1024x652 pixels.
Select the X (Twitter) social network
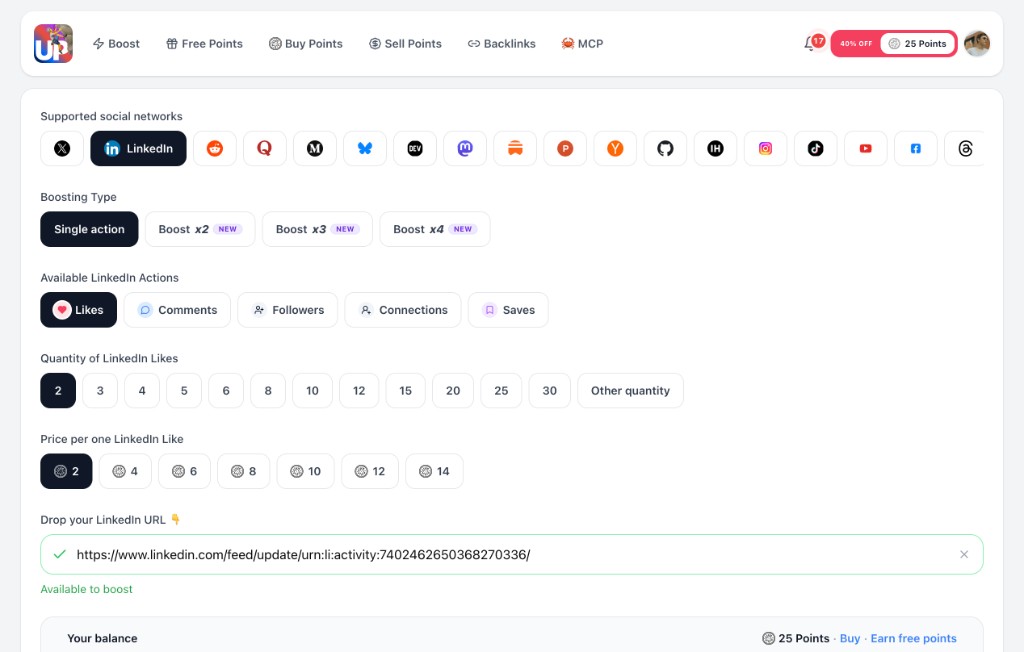(x=62, y=148)
